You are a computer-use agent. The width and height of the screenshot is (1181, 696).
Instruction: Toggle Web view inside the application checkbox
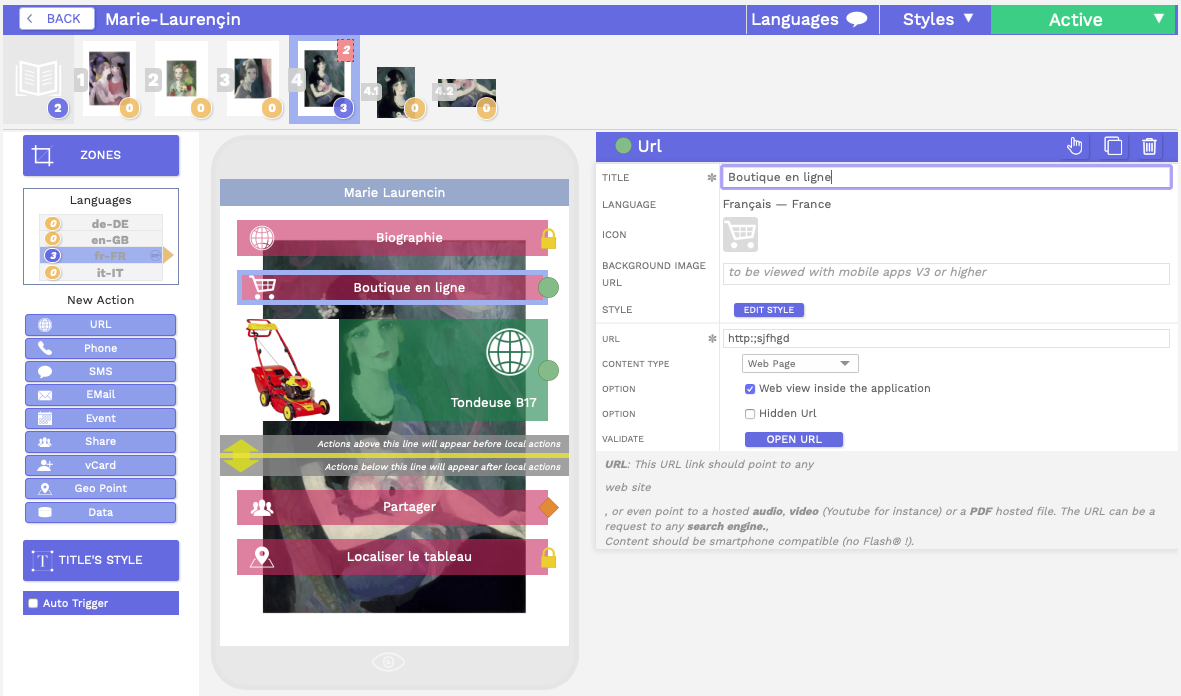[x=749, y=389]
